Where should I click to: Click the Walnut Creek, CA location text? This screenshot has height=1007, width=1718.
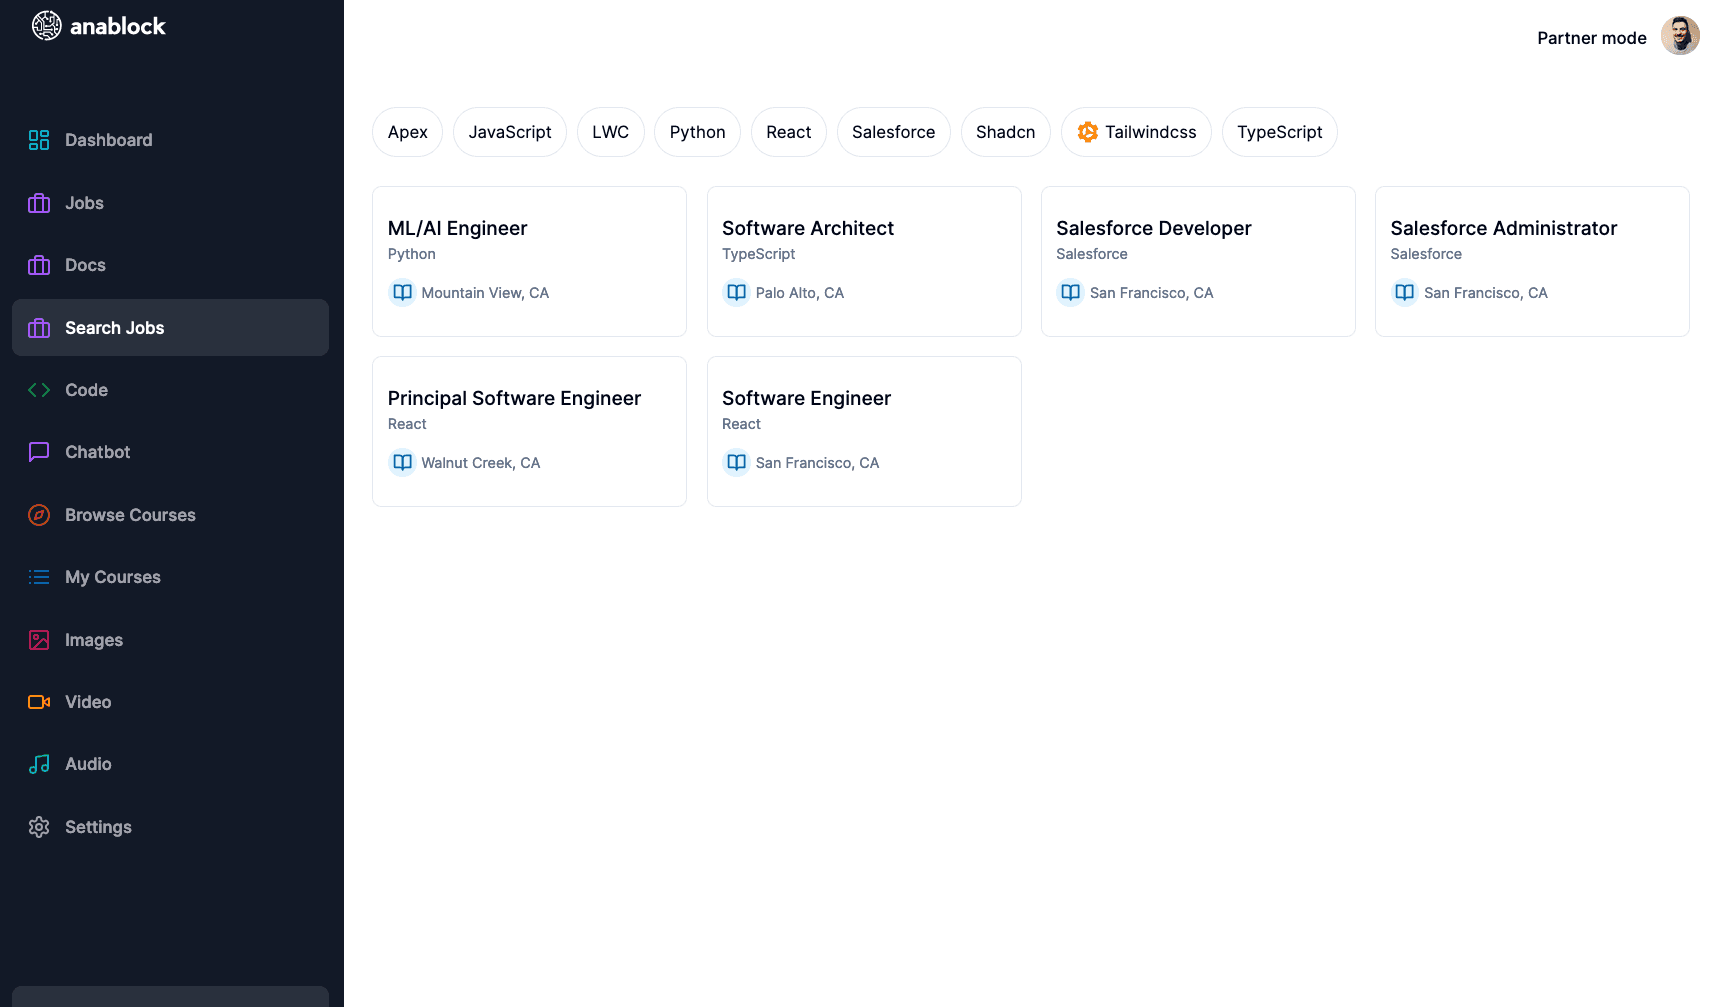pyautogui.click(x=481, y=463)
